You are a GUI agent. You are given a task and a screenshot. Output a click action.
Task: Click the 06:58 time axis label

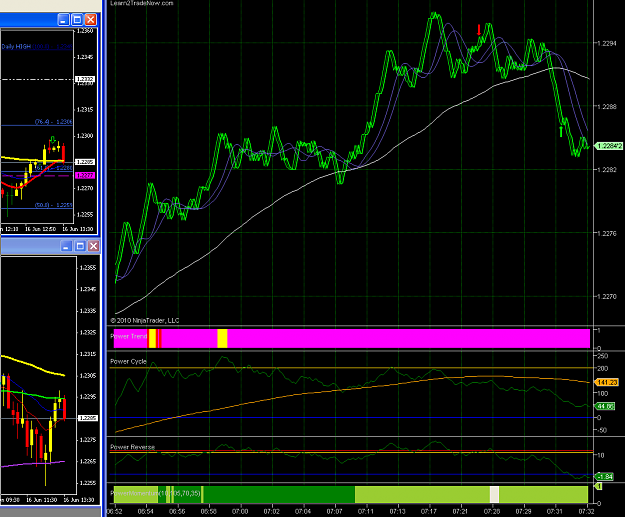(x=208, y=511)
